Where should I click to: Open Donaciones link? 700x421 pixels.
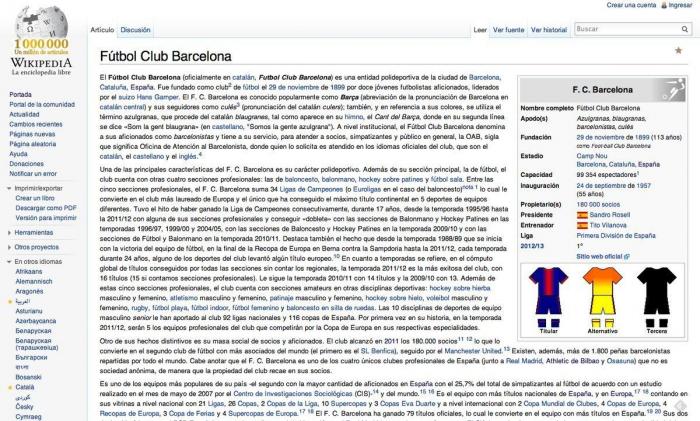(x=26, y=164)
